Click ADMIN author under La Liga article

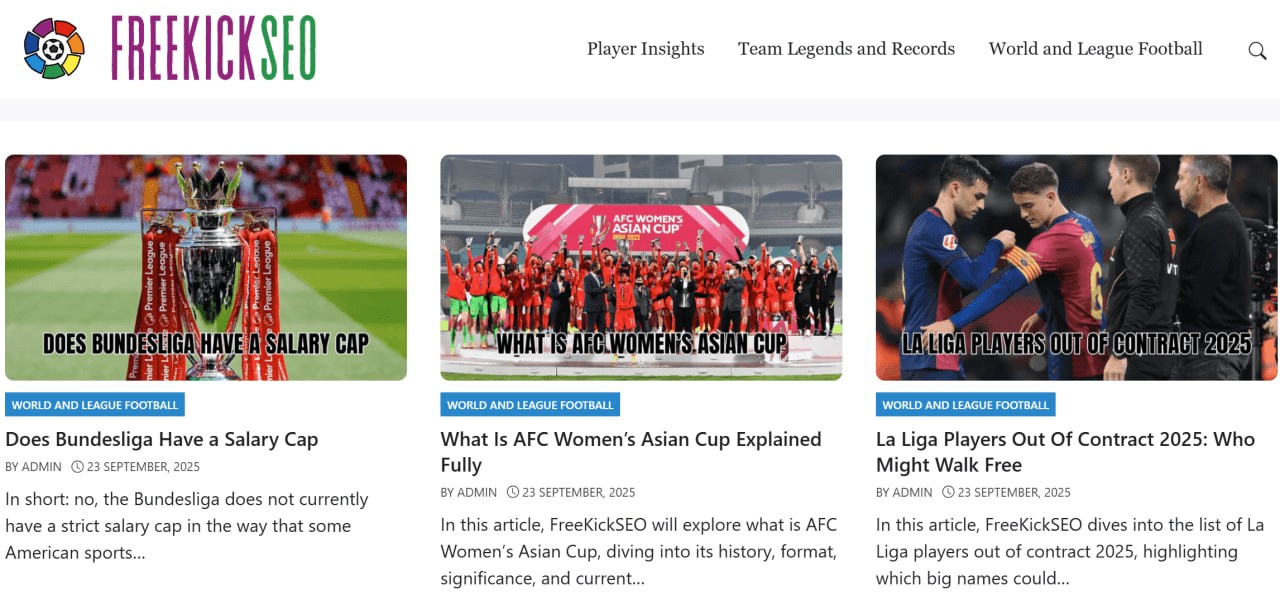(913, 492)
